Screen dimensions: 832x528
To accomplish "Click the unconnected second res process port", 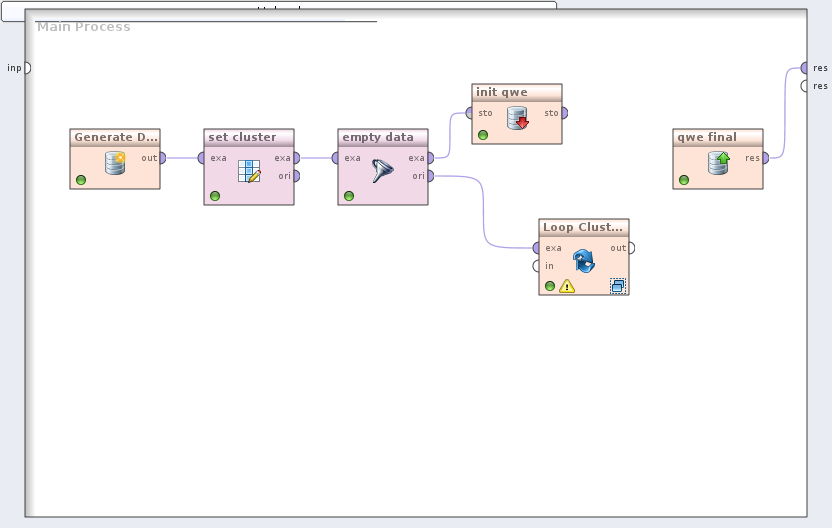I will (x=804, y=86).
